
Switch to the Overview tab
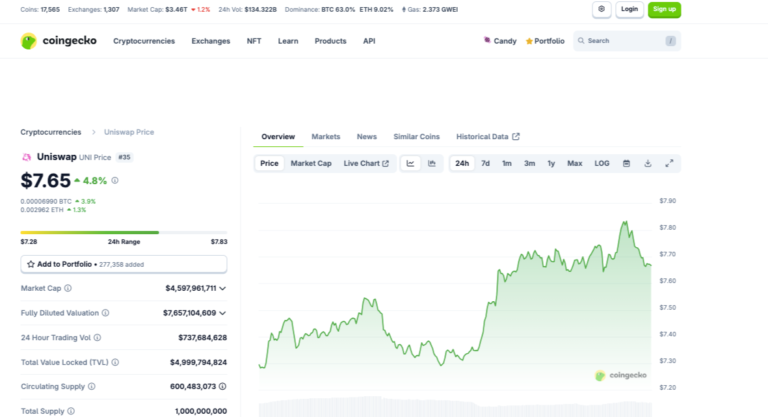[278, 137]
